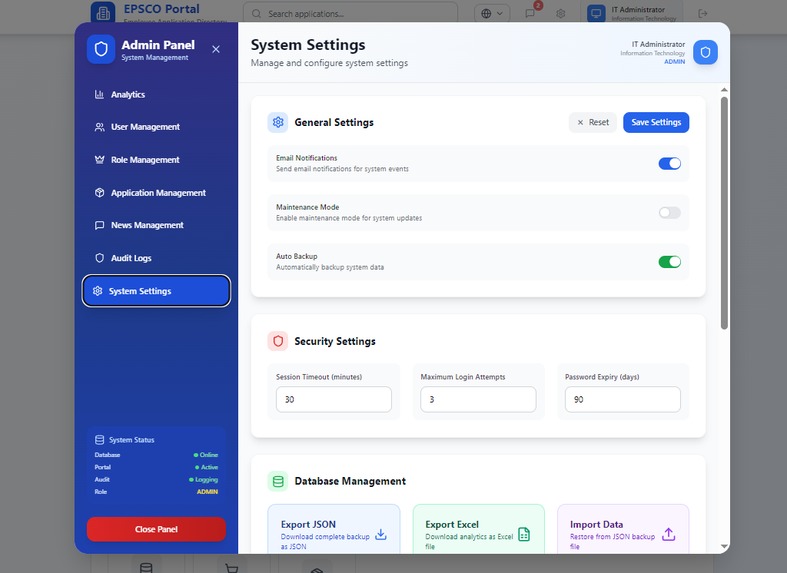
Task: Open Audit Logs section
Action: click(x=156, y=258)
